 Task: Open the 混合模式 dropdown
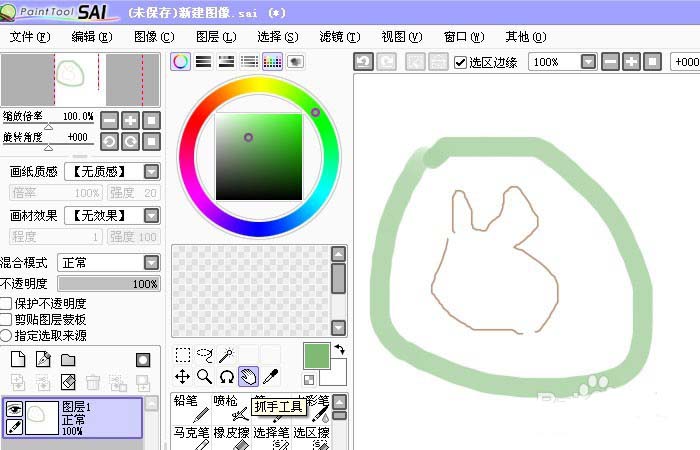point(152,262)
